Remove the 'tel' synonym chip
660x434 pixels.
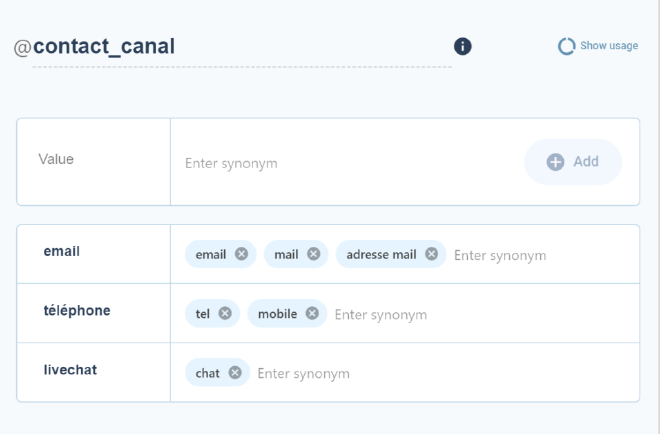coord(225,313)
